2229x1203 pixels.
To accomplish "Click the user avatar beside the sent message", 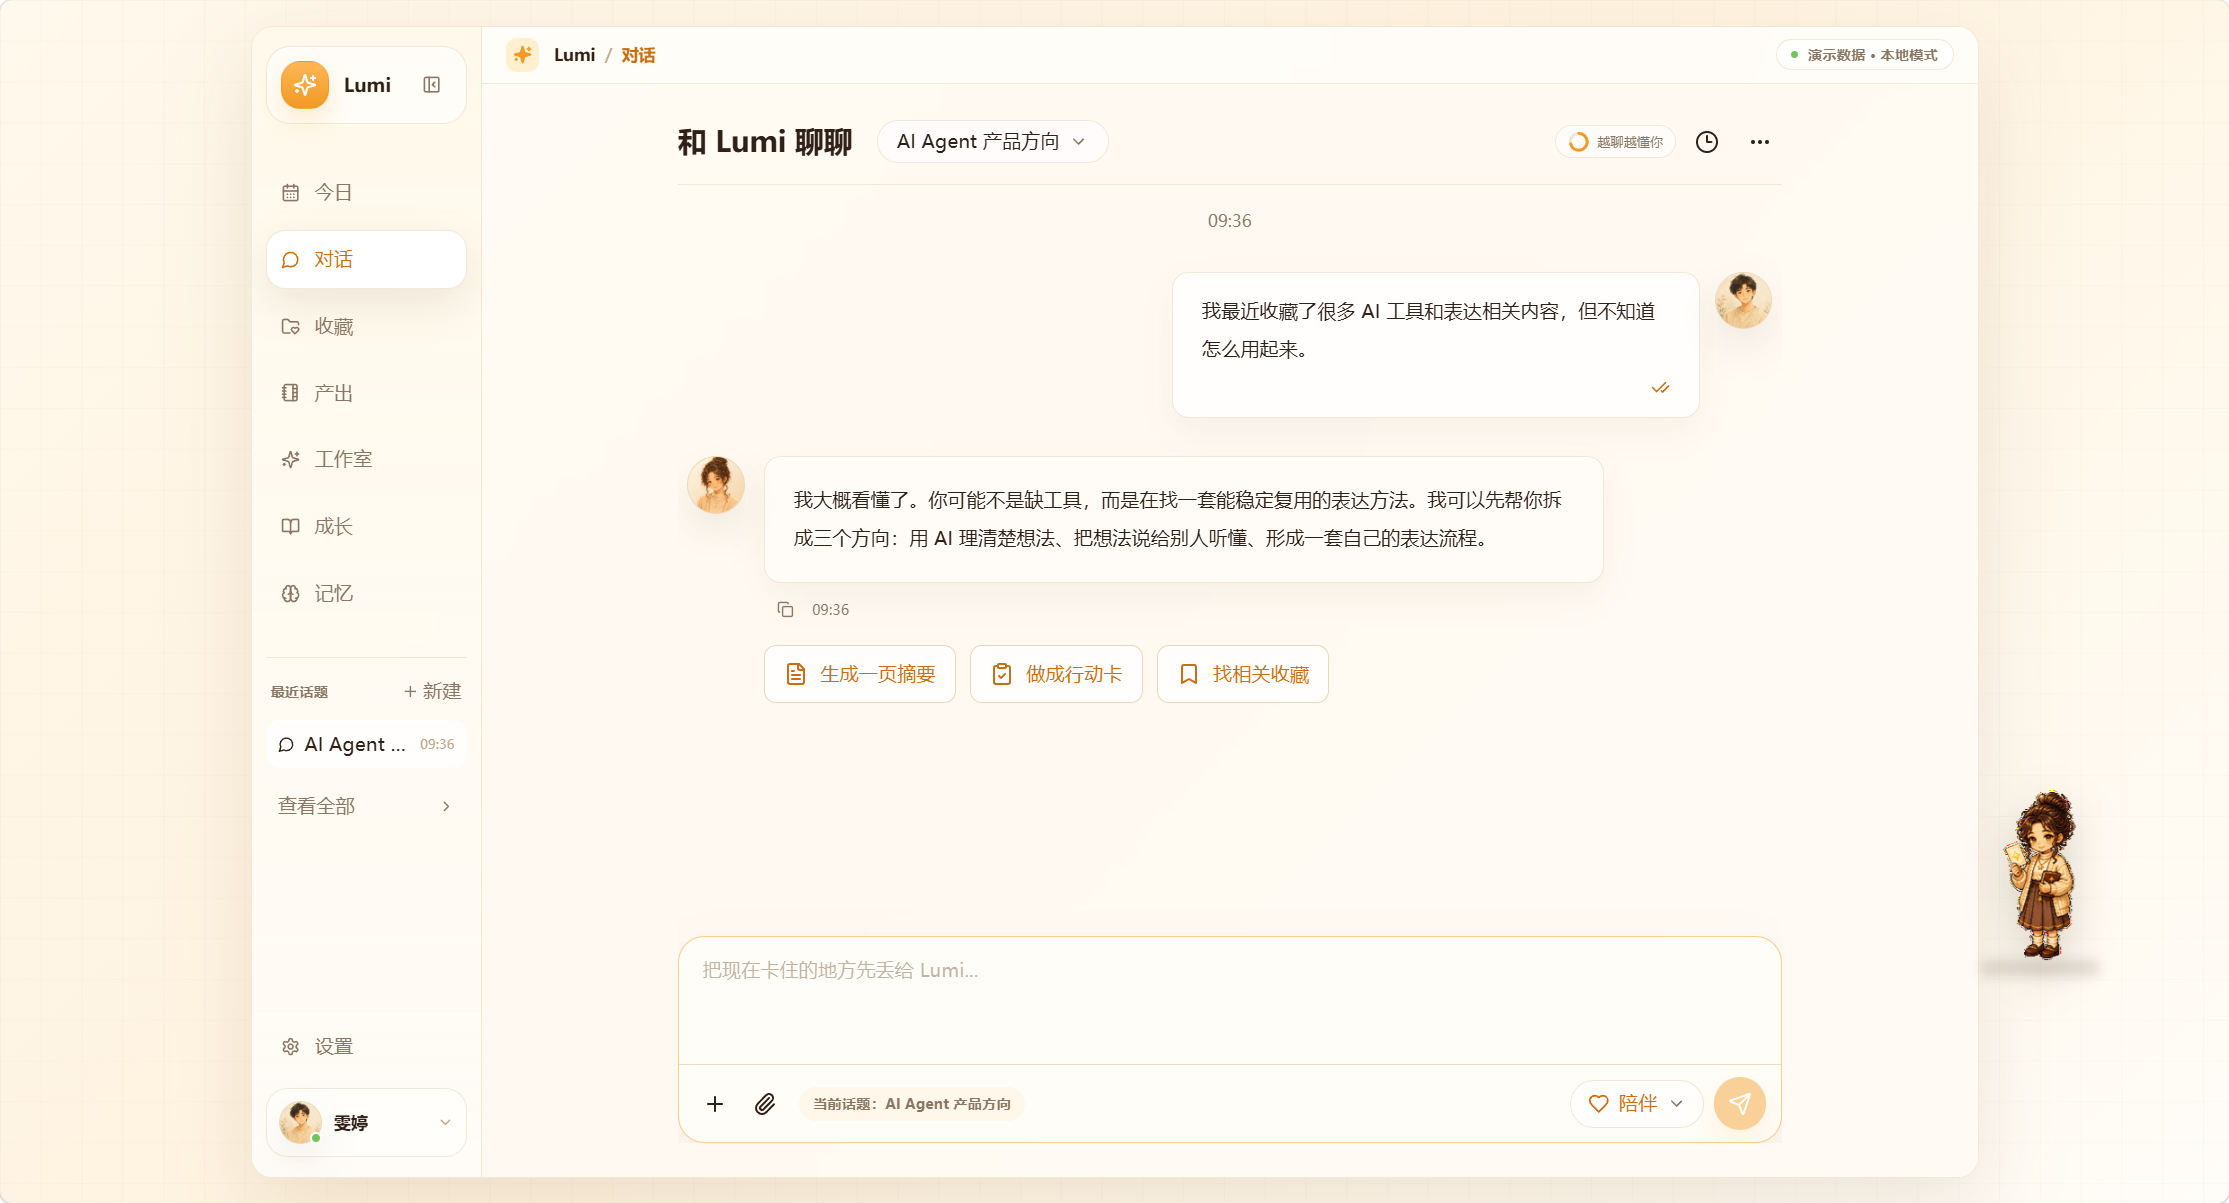I will [1743, 300].
